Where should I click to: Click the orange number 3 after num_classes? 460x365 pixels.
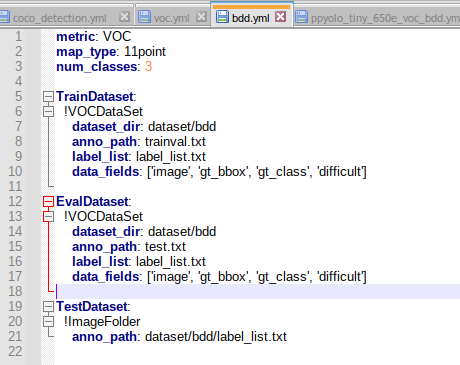coord(148,67)
